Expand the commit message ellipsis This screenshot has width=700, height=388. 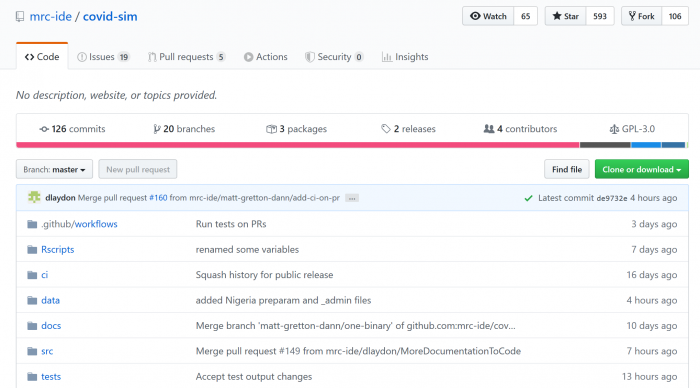point(352,198)
